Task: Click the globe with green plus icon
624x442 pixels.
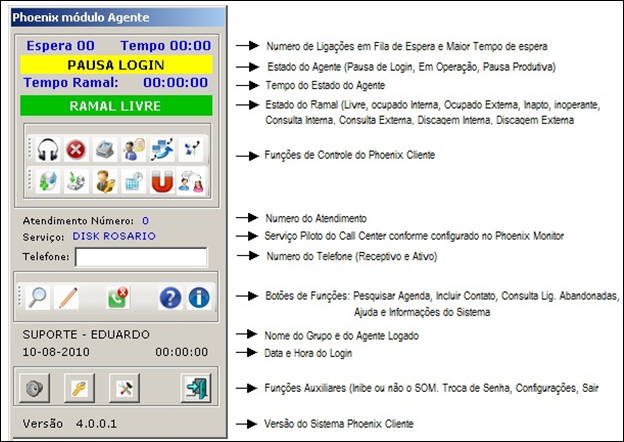Action: (x=48, y=181)
